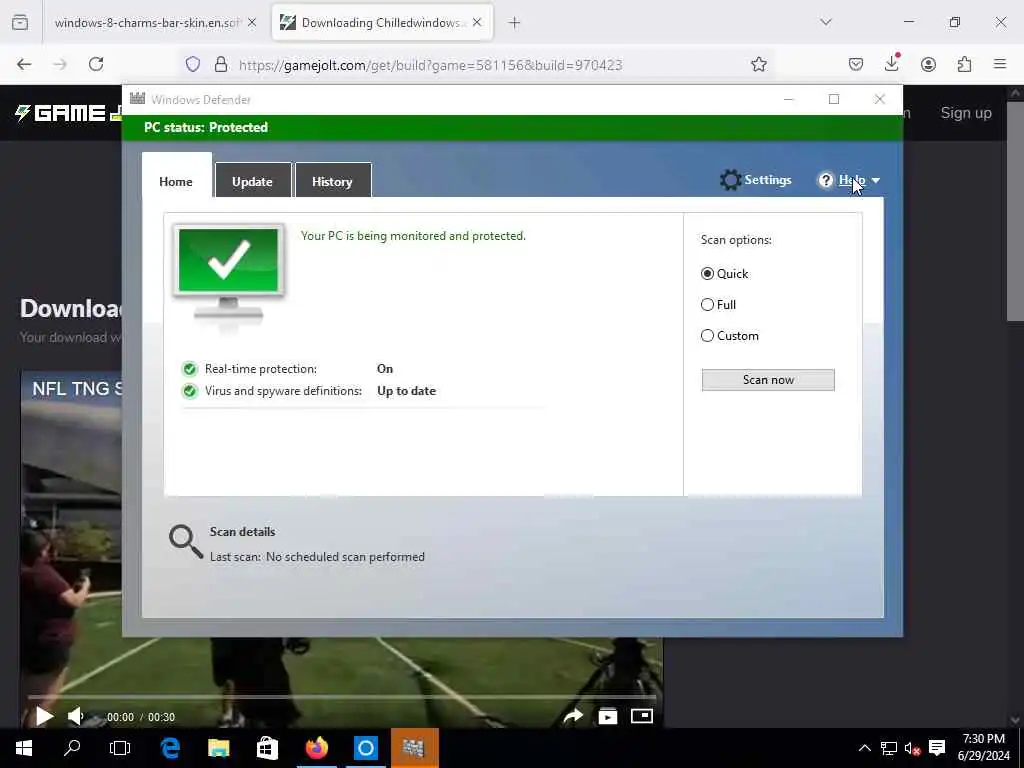
Task: Play the NFL video
Action: pyautogui.click(x=44, y=716)
